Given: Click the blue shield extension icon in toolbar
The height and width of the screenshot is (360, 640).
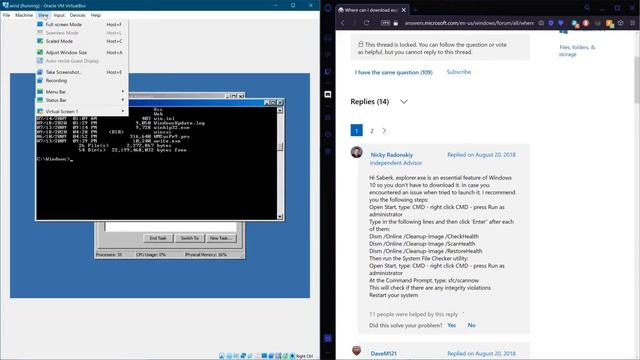Looking at the screenshot, I should pos(551,23).
